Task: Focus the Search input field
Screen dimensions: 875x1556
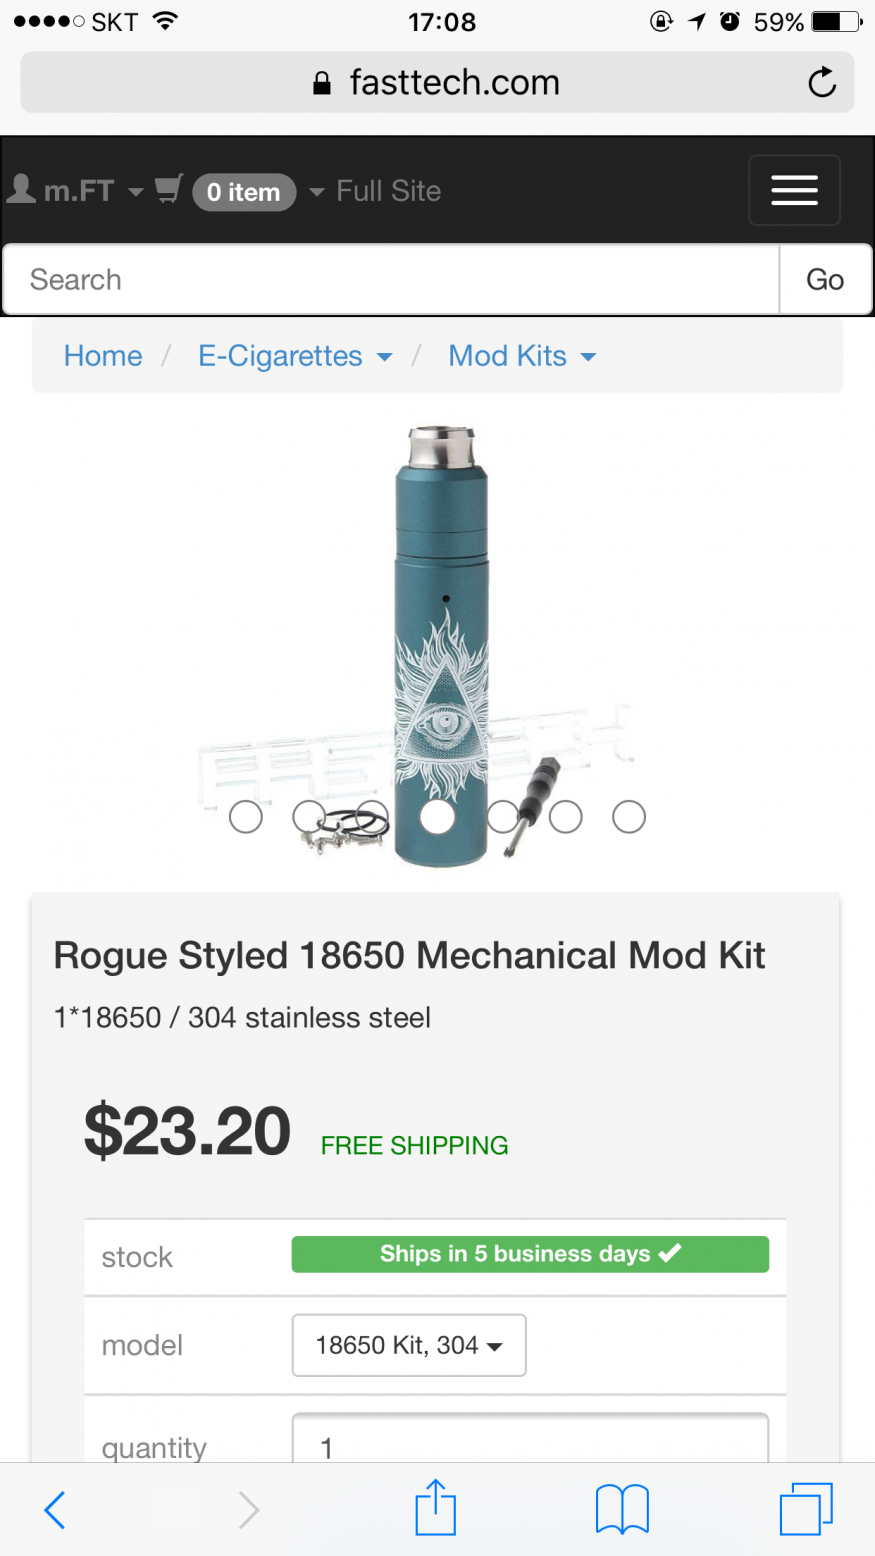Action: pos(390,280)
